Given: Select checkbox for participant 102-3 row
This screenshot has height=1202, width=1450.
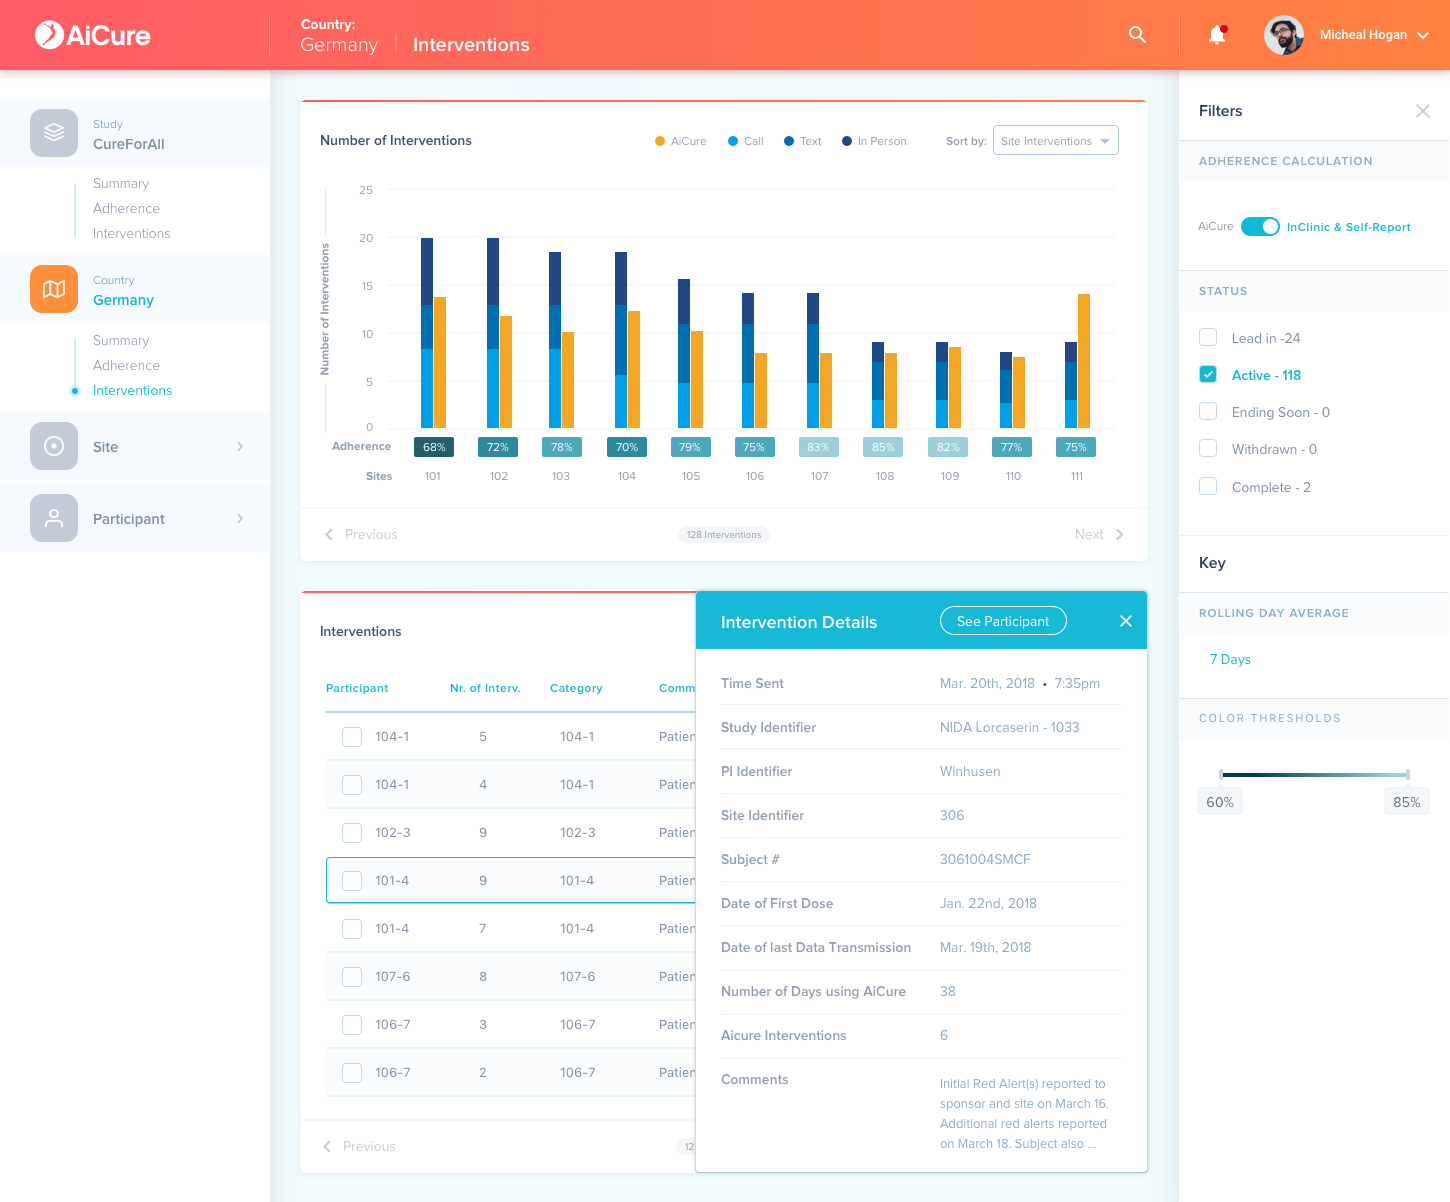Looking at the screenshot, I should coord(352,833).
